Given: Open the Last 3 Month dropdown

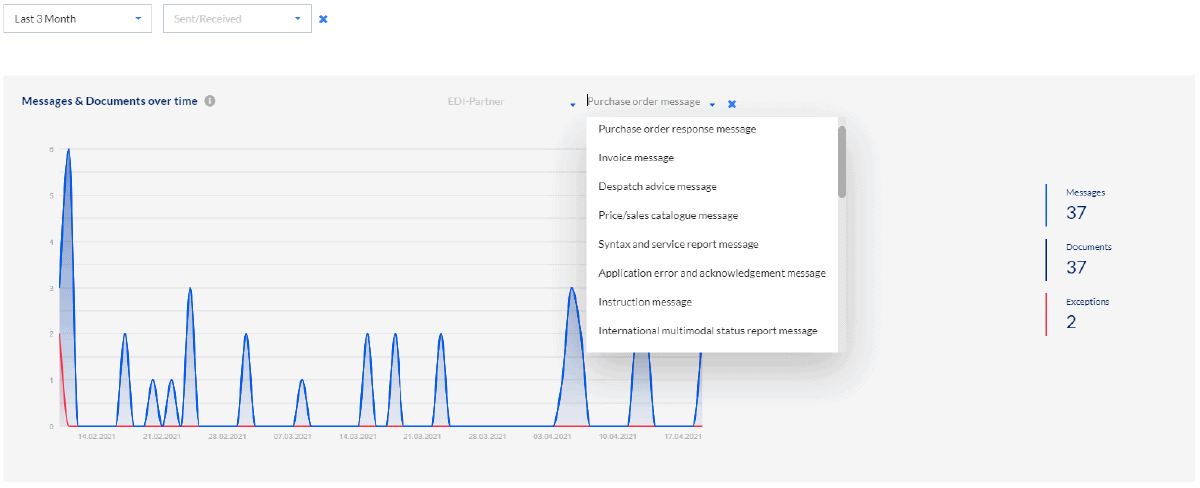Looking at the screenshot, I should coord(78,19).
